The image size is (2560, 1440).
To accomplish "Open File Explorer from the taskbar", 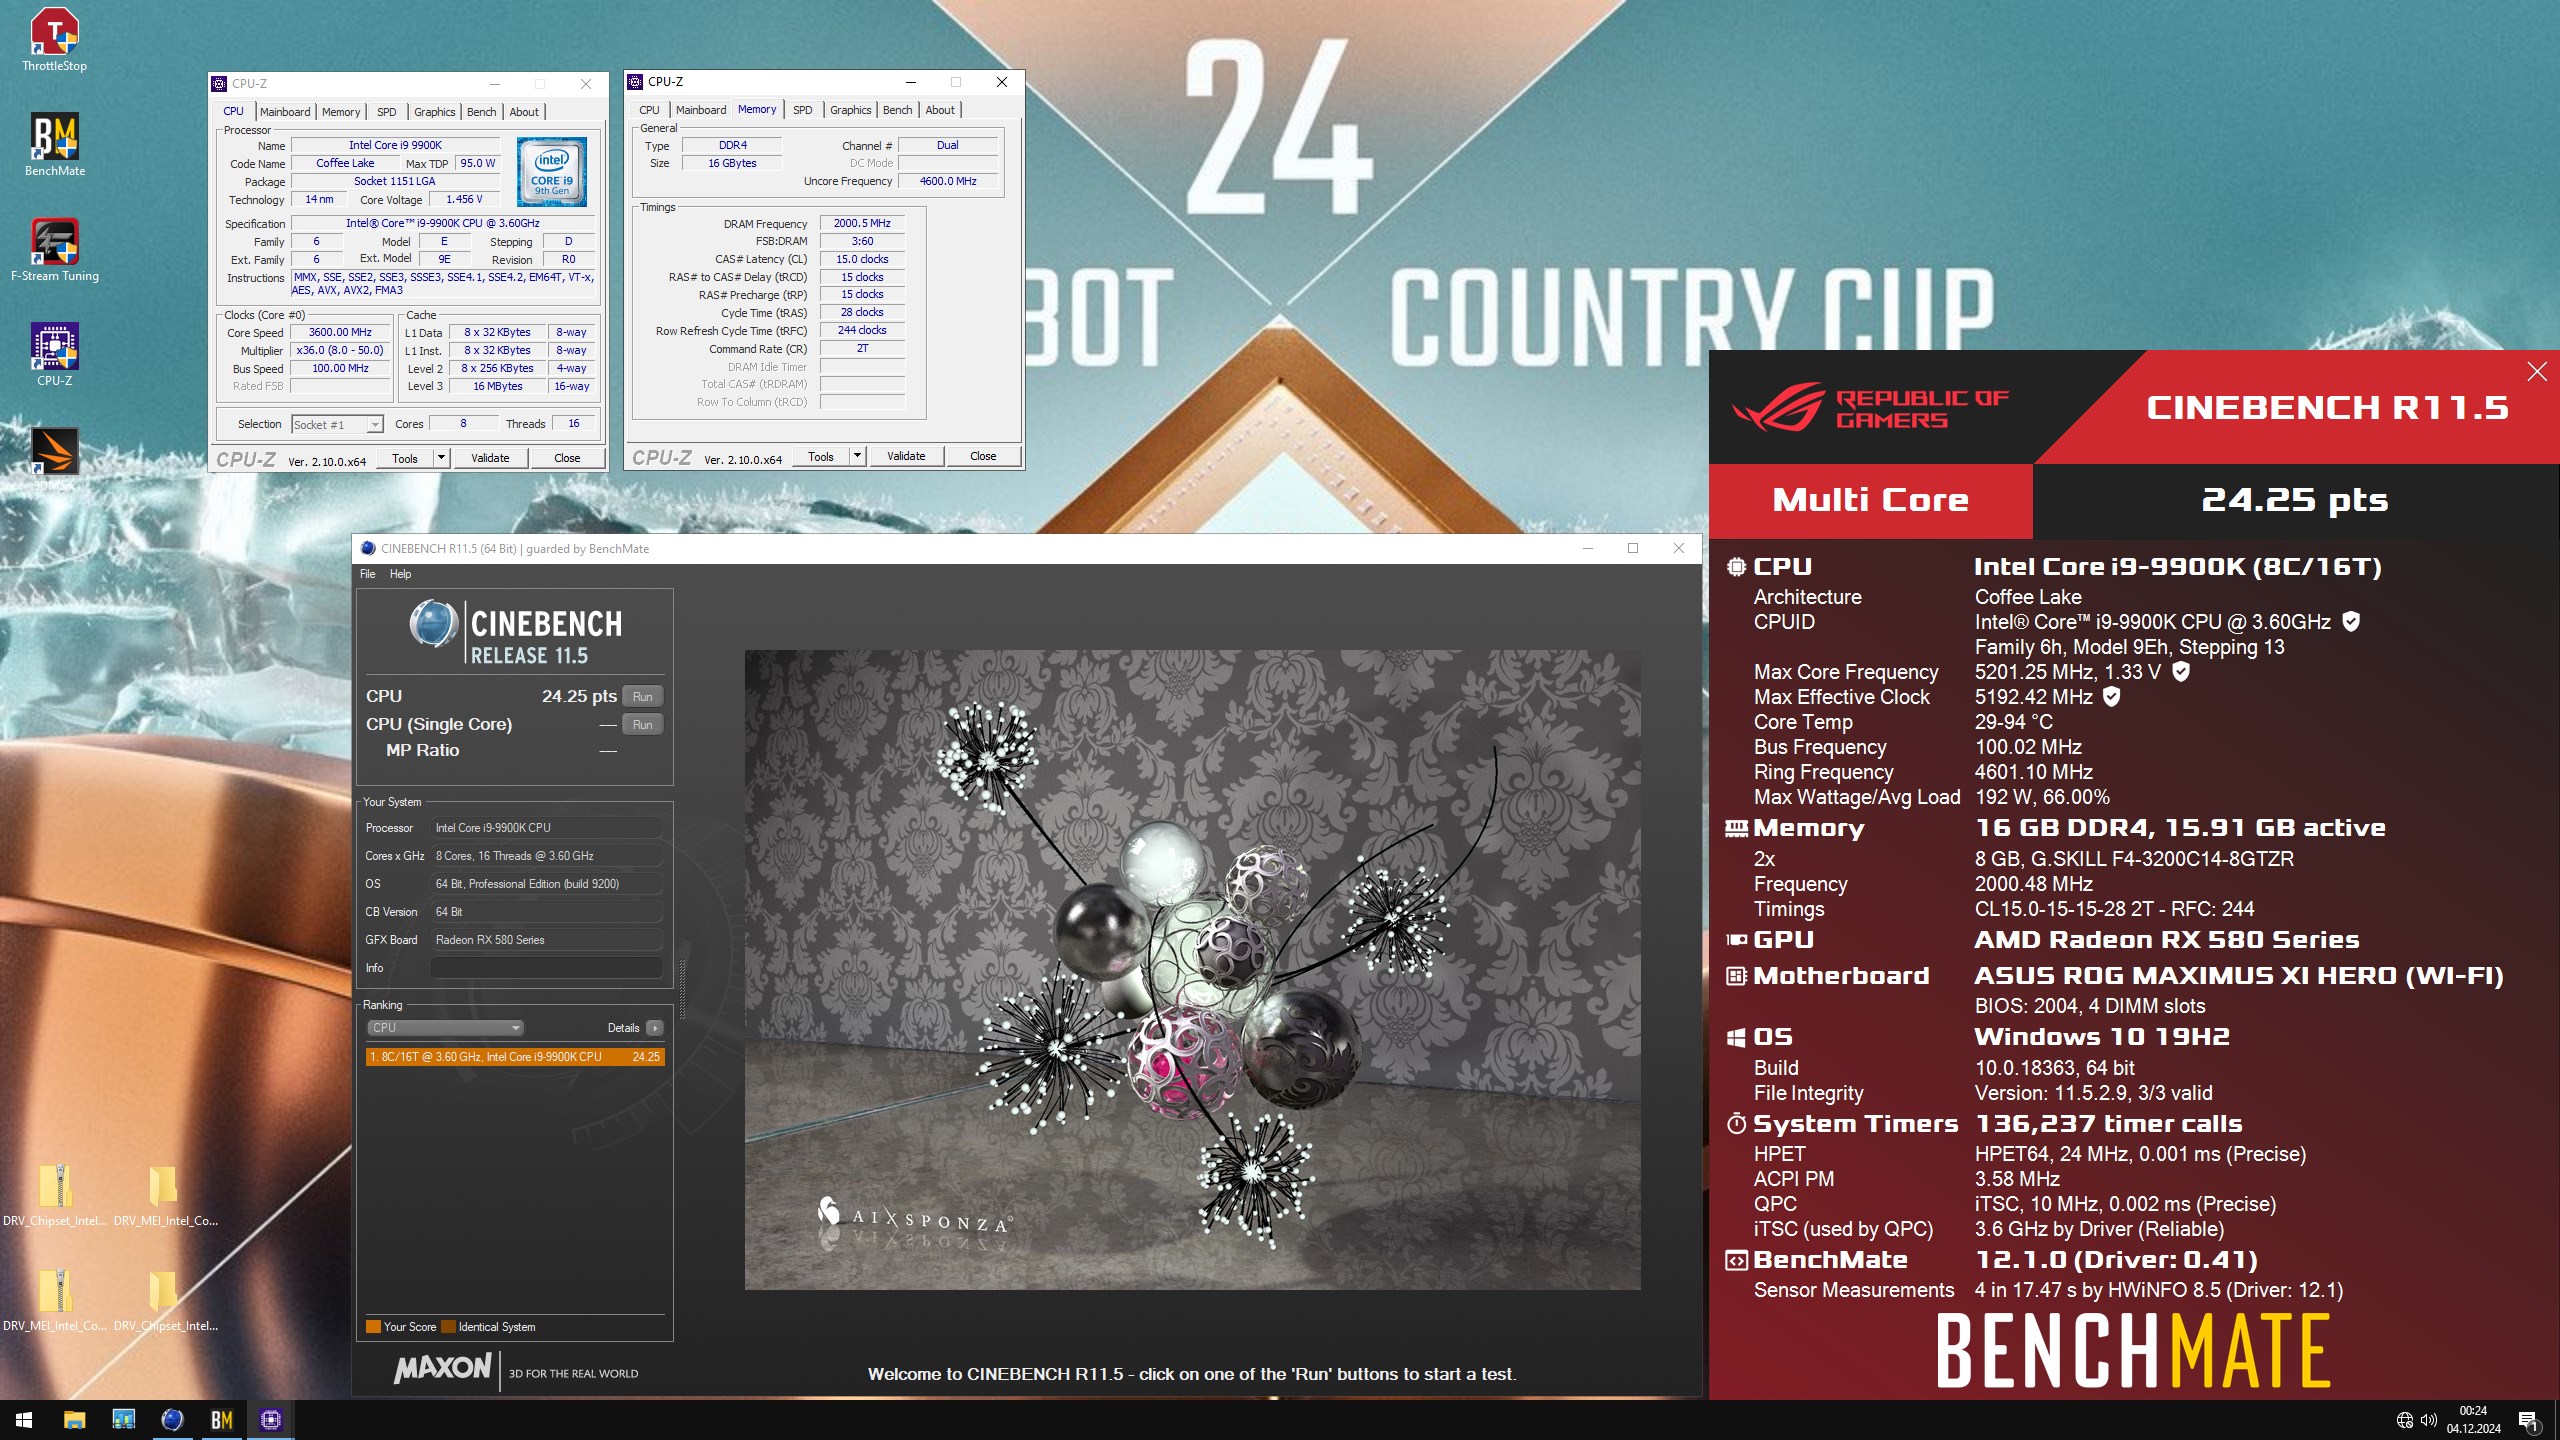I will pyautogui.click(x=74, y=1419).
